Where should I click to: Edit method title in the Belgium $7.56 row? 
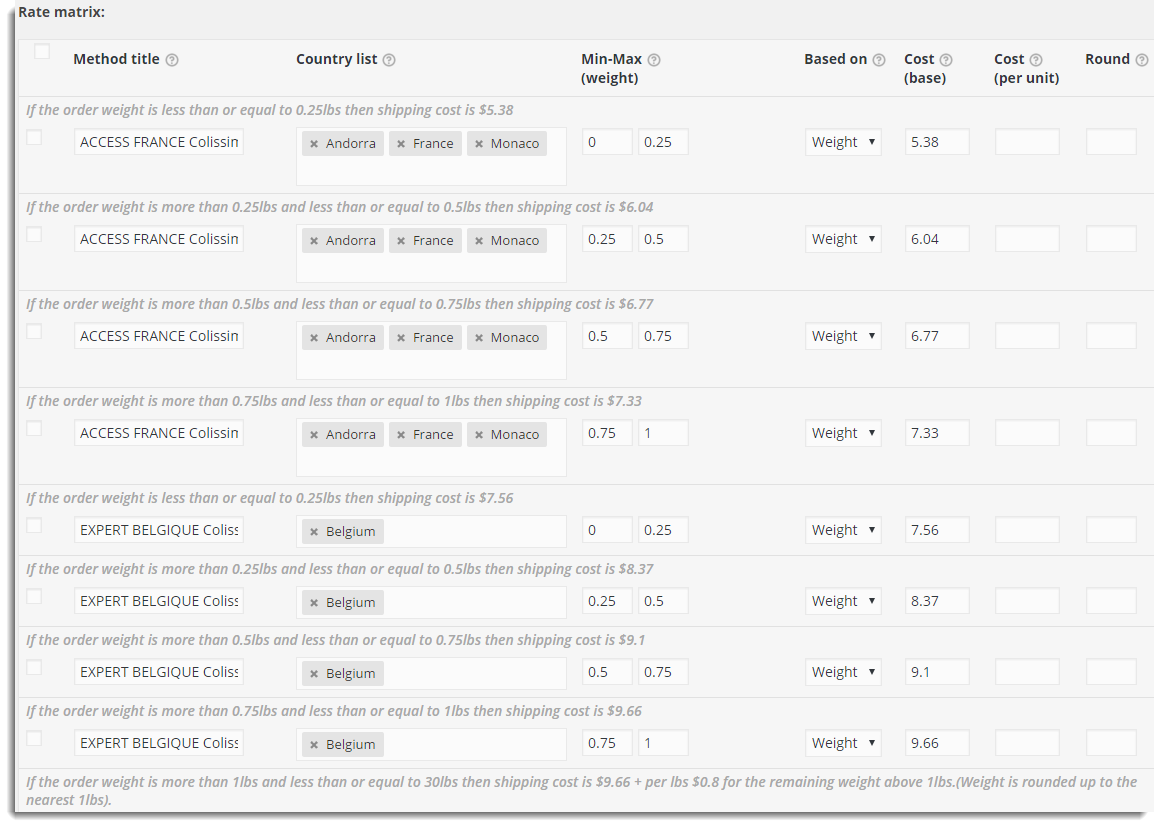tap(159, 530)
